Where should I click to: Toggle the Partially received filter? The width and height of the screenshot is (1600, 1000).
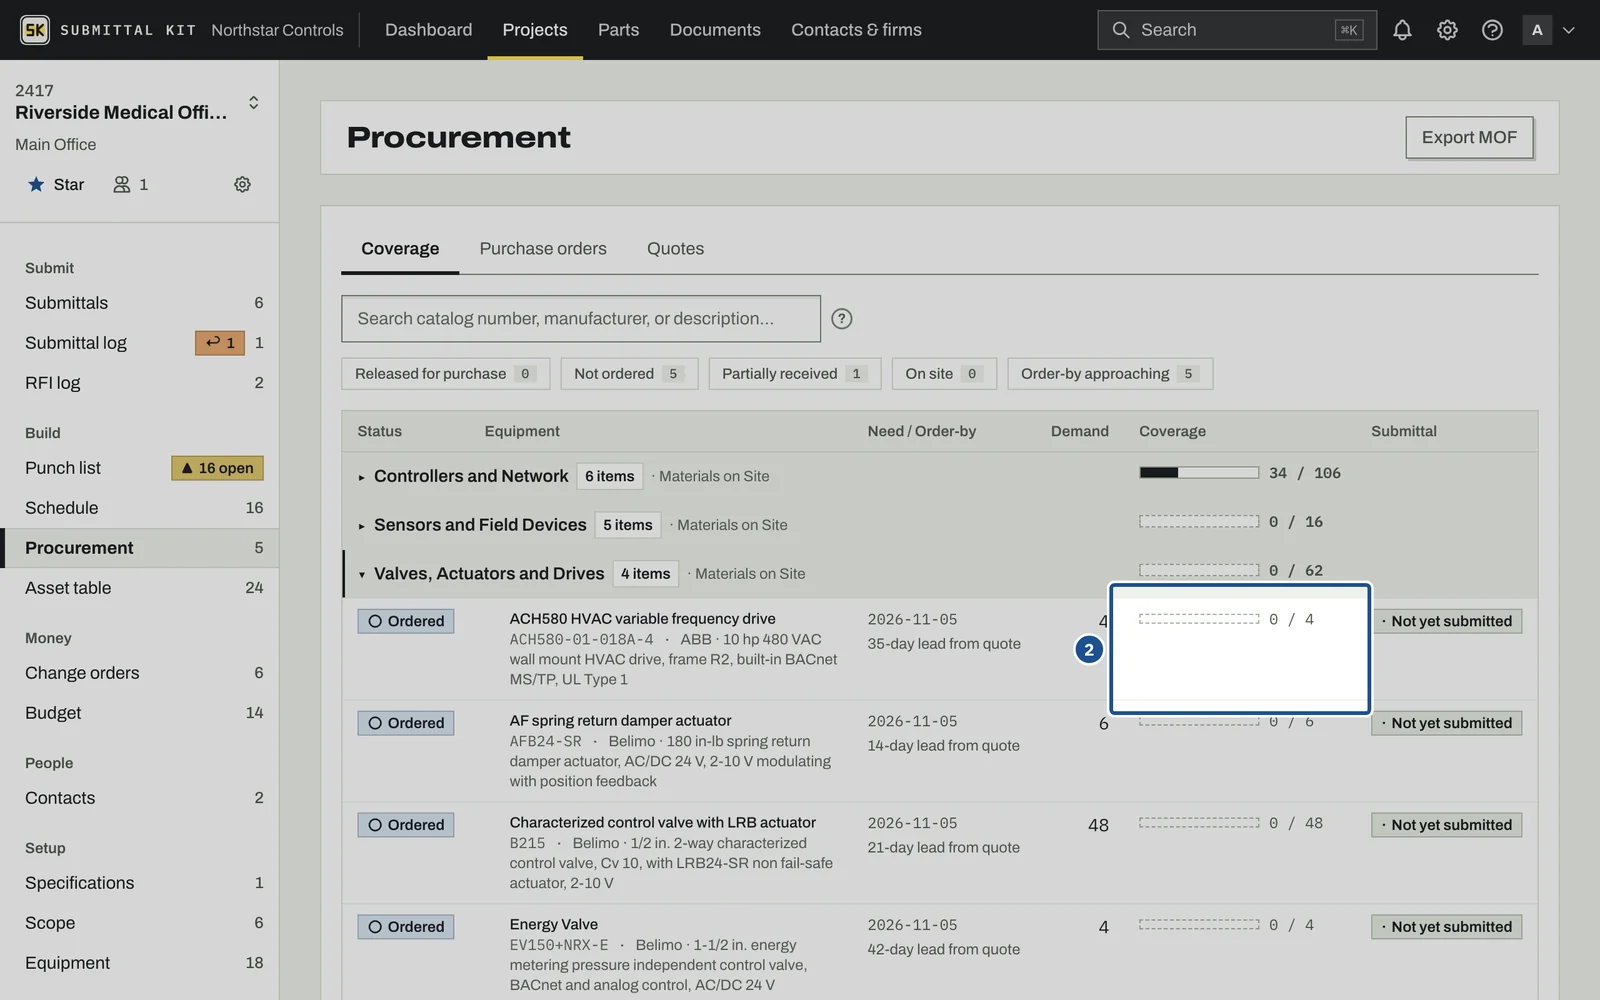pyautogui.click(x=795, y=373)
